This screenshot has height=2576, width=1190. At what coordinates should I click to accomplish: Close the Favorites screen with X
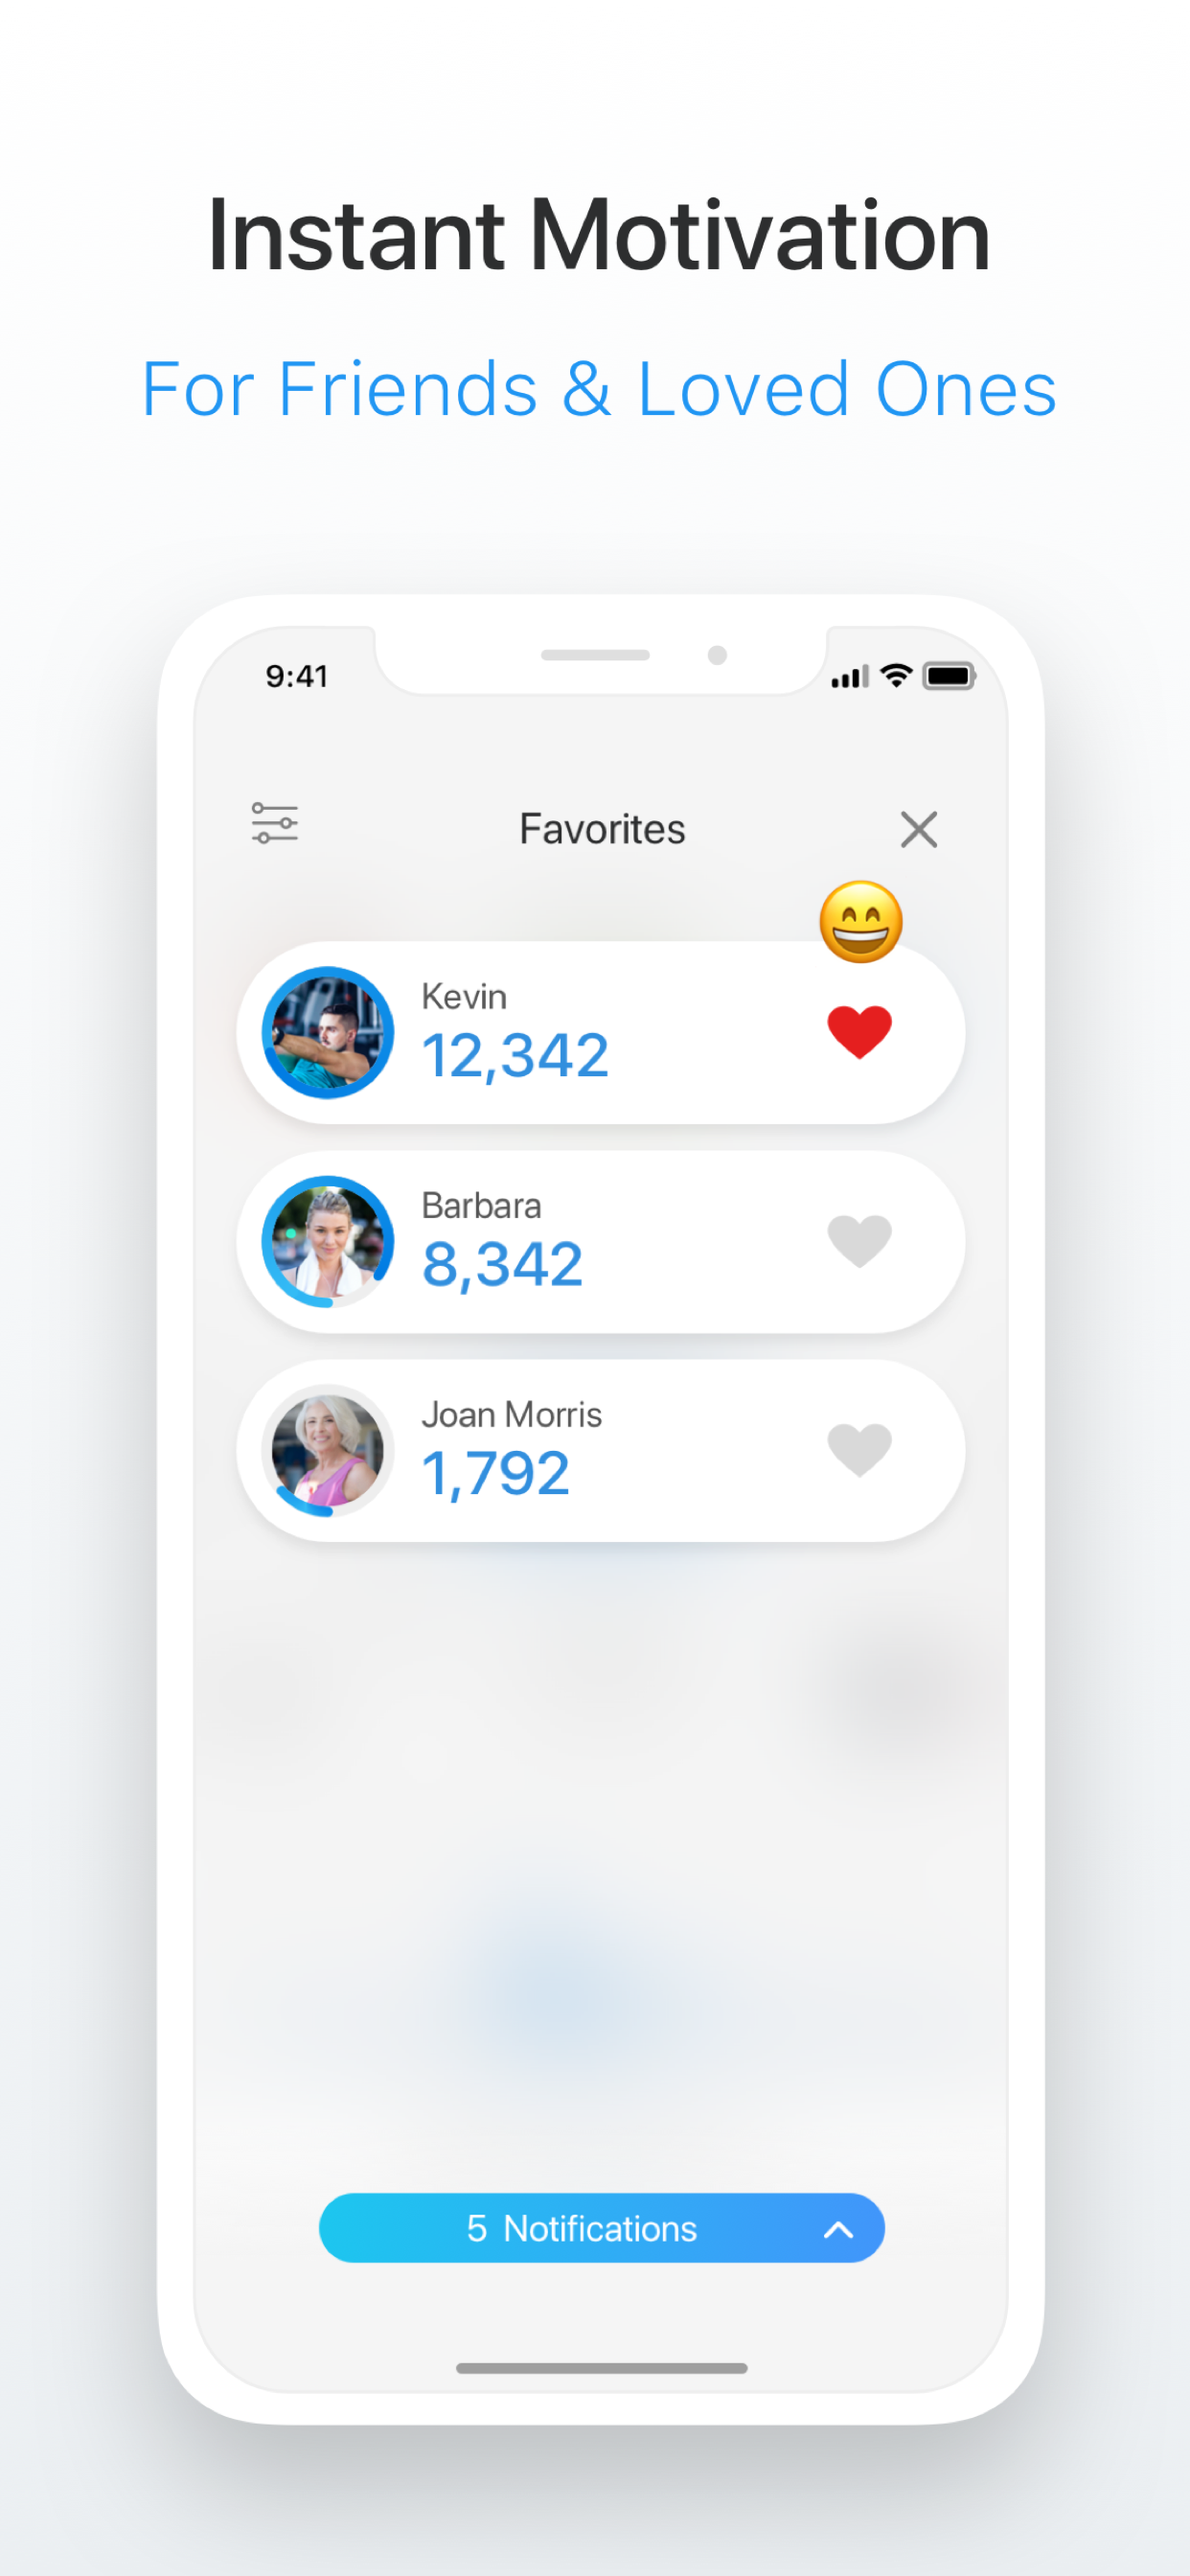tap(918, 829)
